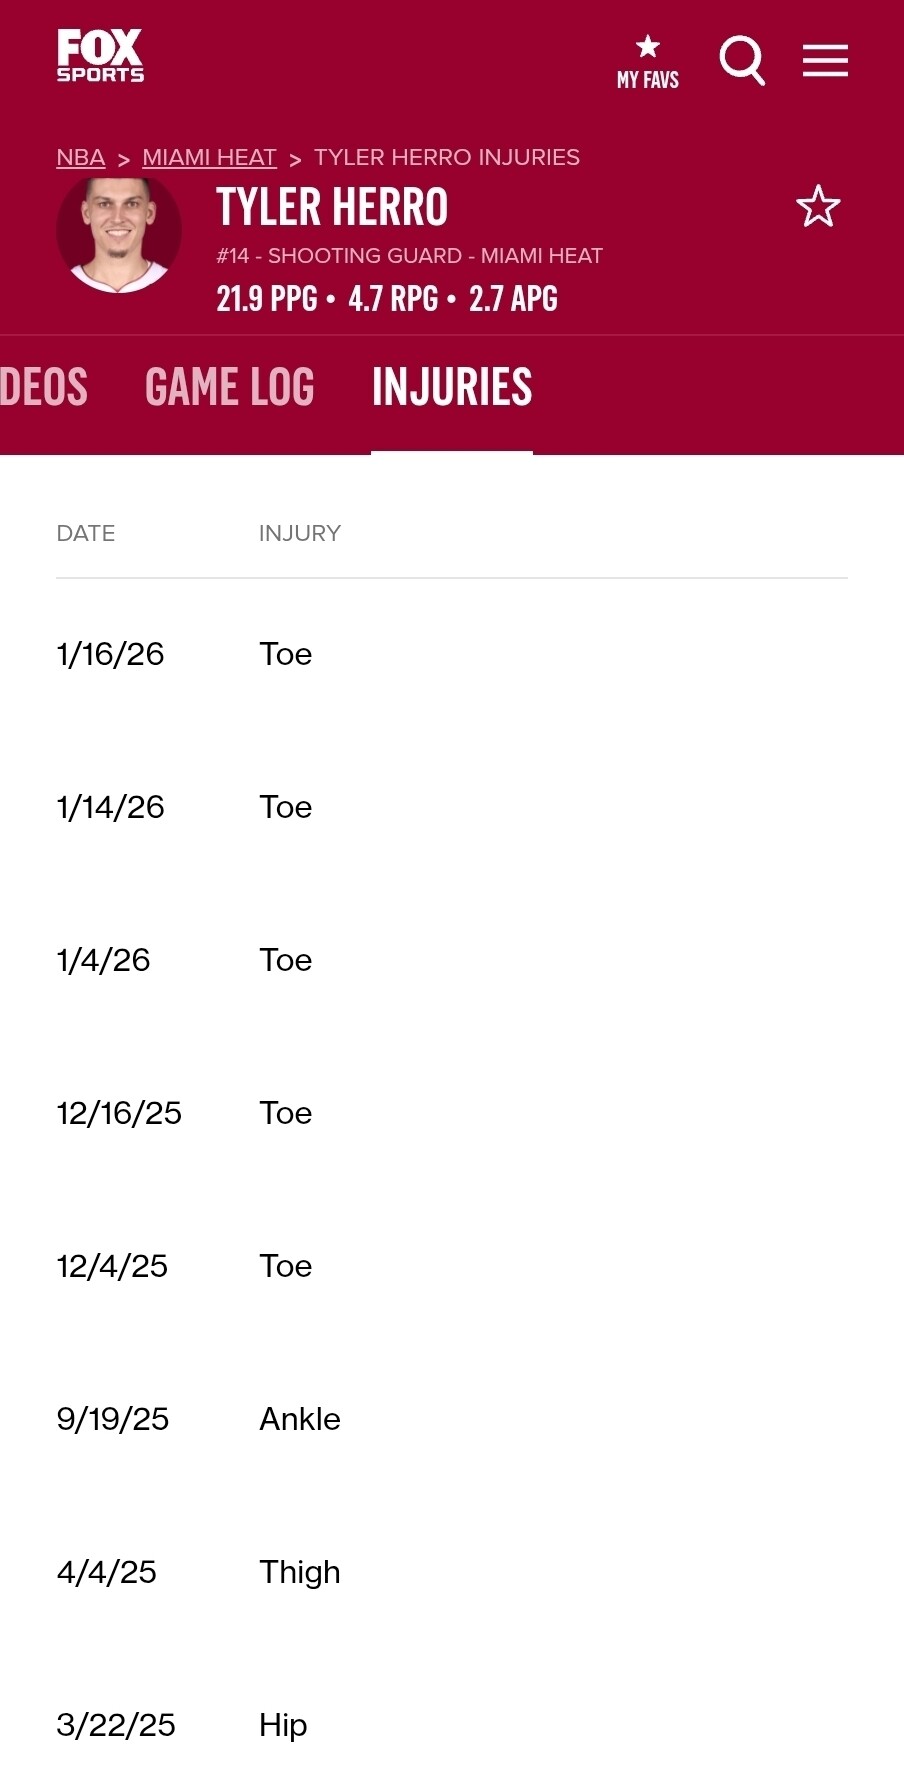Click the Hip injury entry
The image size is (904, 1776).
pyautogui.click(x=283, y=1725)
